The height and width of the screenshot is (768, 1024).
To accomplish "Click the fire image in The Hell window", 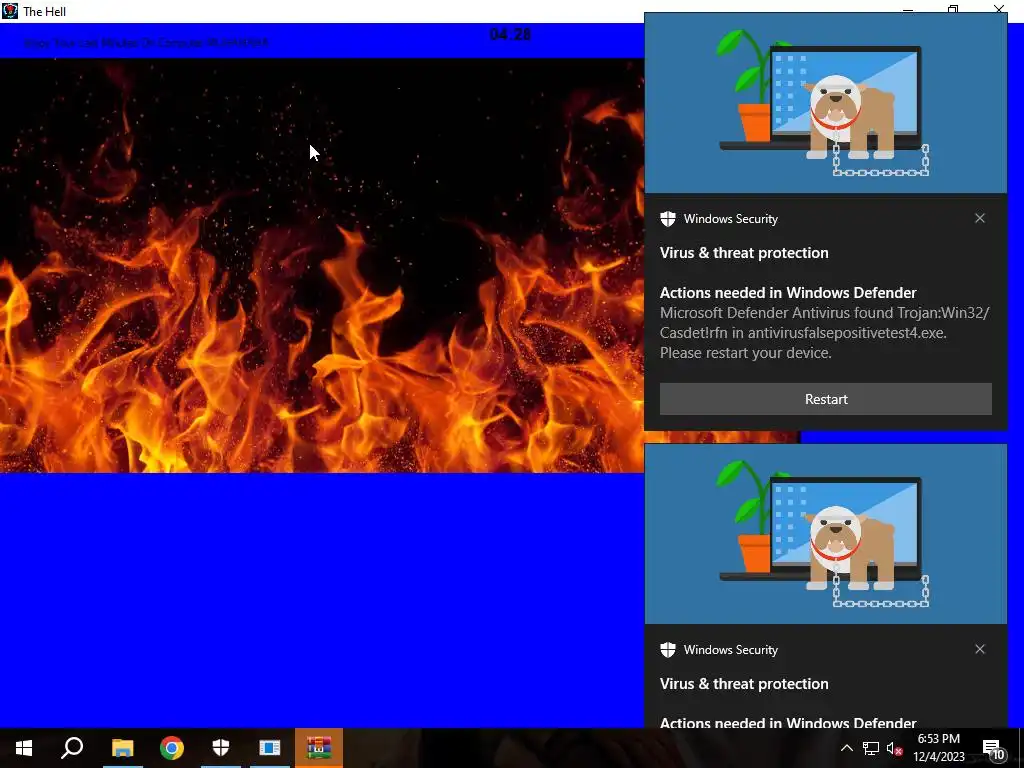I will pyautogui.click(x=322, y=265).
